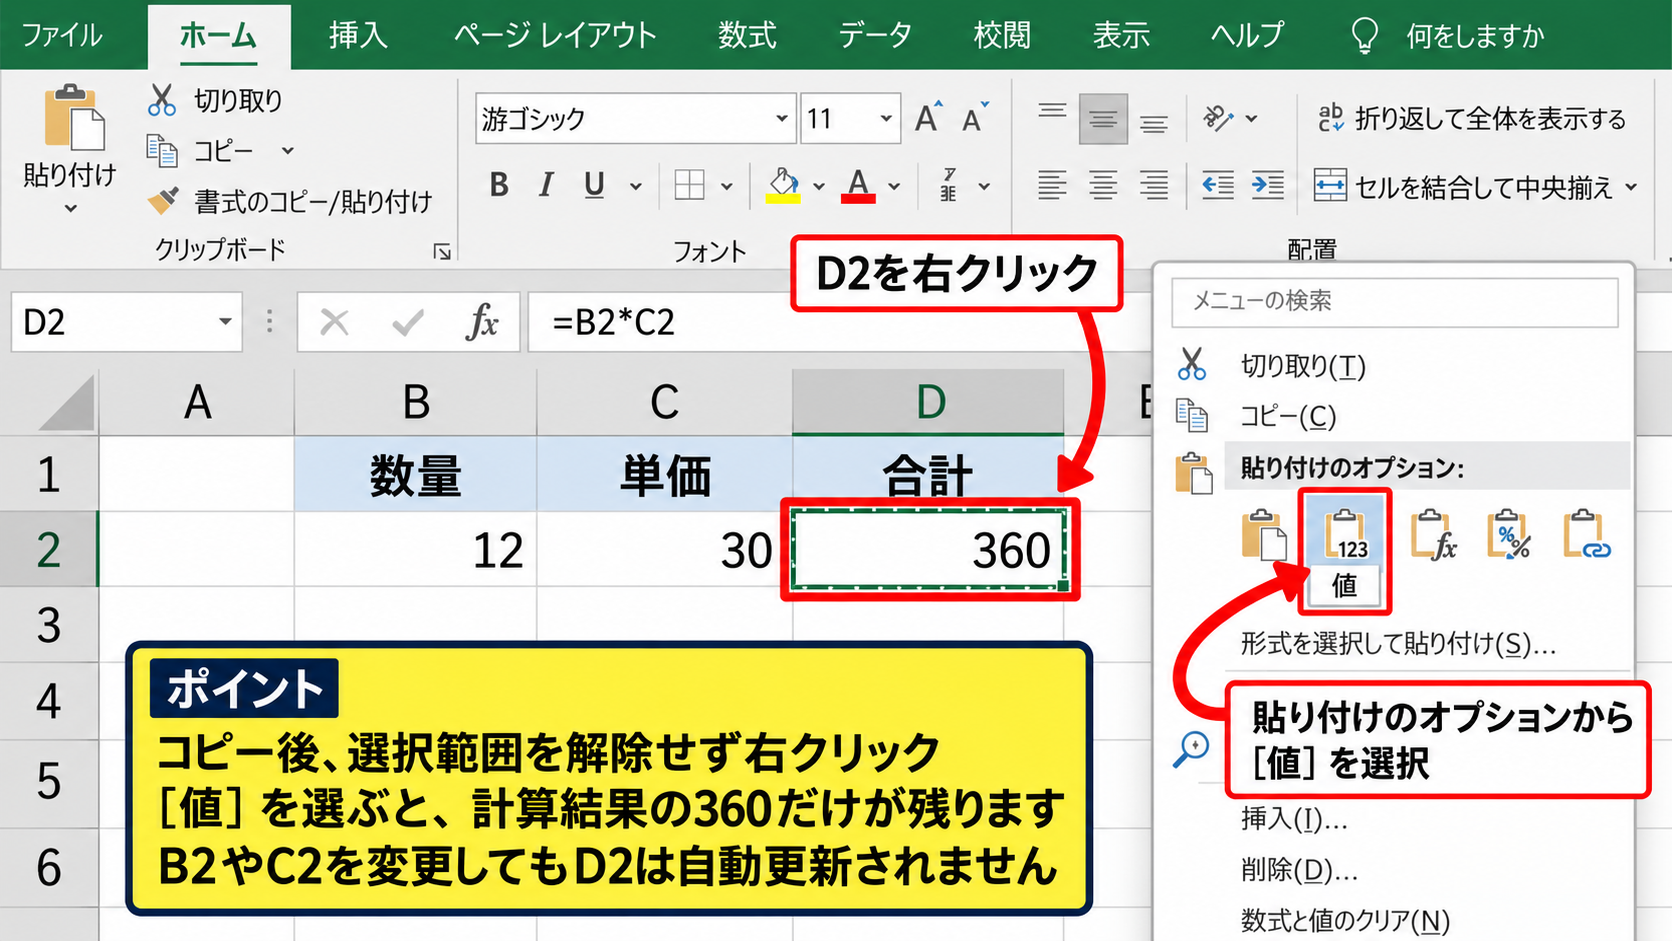This screenshot has height=941, width=1672.
Task: Click the 何をしますか search box
Action: point(1448,36)
